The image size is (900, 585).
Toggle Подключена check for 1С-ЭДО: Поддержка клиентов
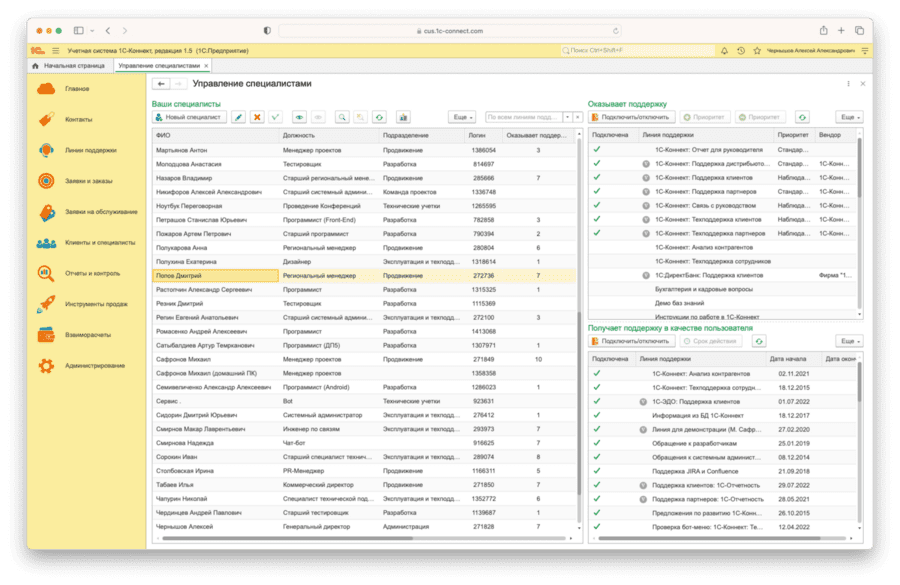tap(597, 401)
